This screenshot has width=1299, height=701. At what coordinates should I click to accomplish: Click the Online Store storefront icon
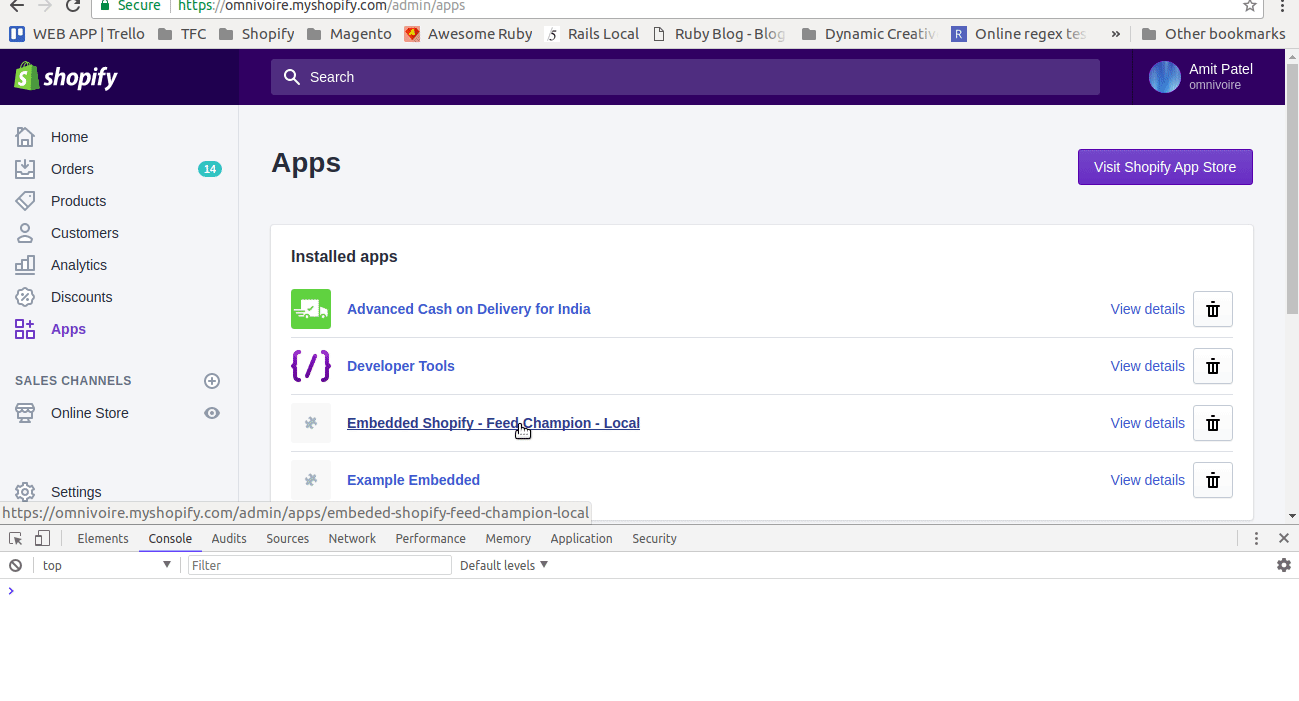25,413
